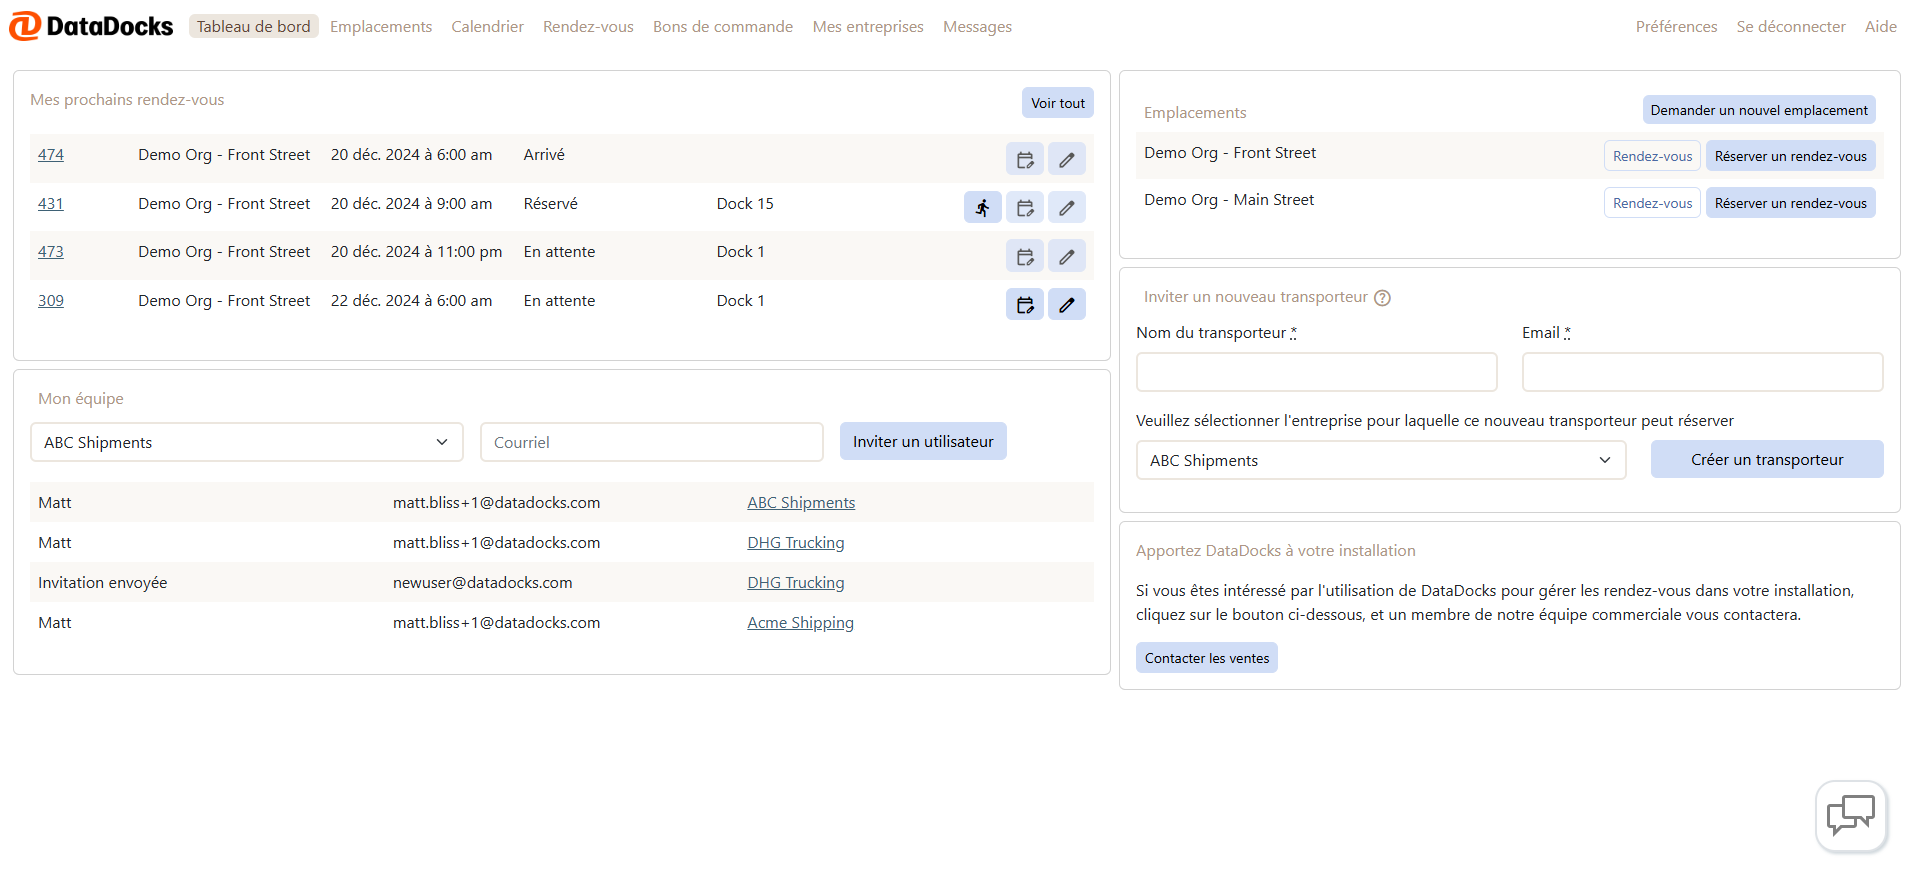Edit appointment 474 with pencil icon

(1067, 159)
